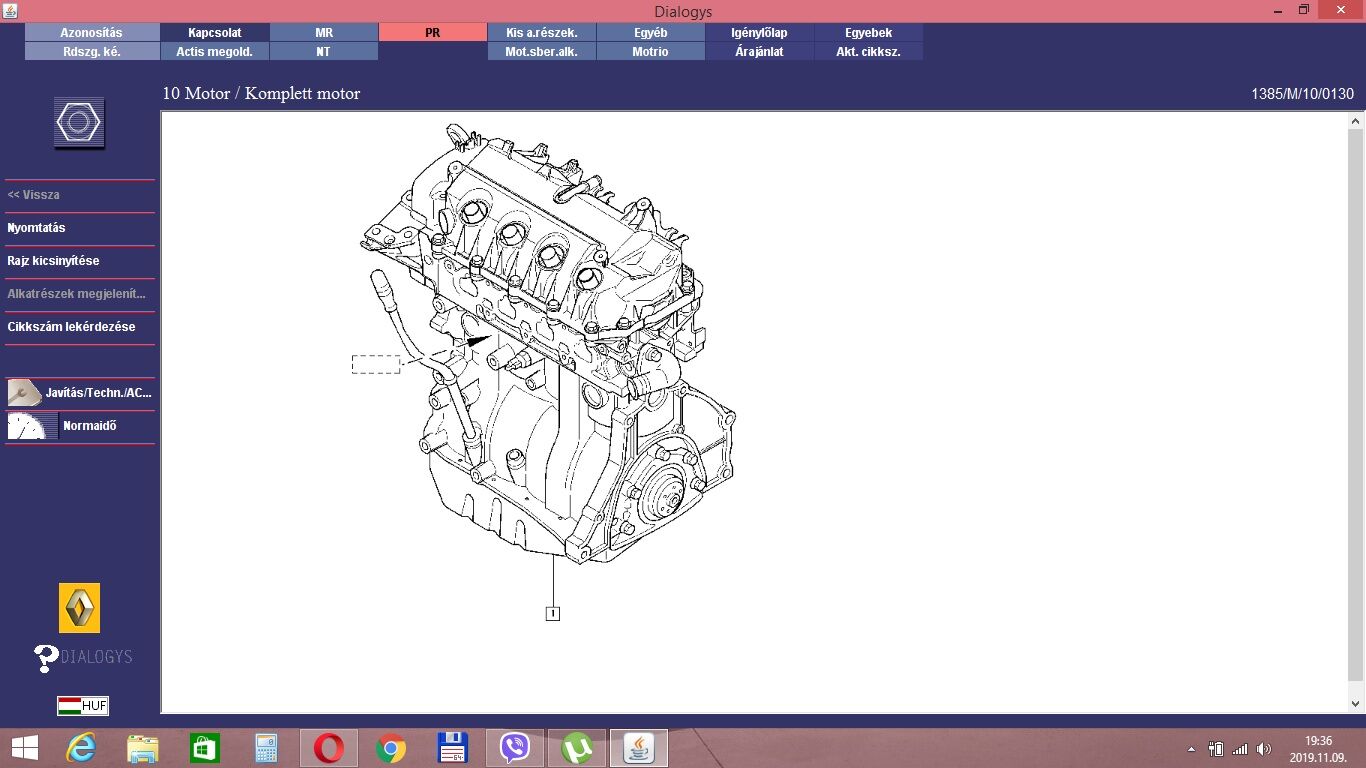Screen dimensions: 1366x768
Task: Click the hex nut icon in sidebar
Action: [x=79, y=124]
